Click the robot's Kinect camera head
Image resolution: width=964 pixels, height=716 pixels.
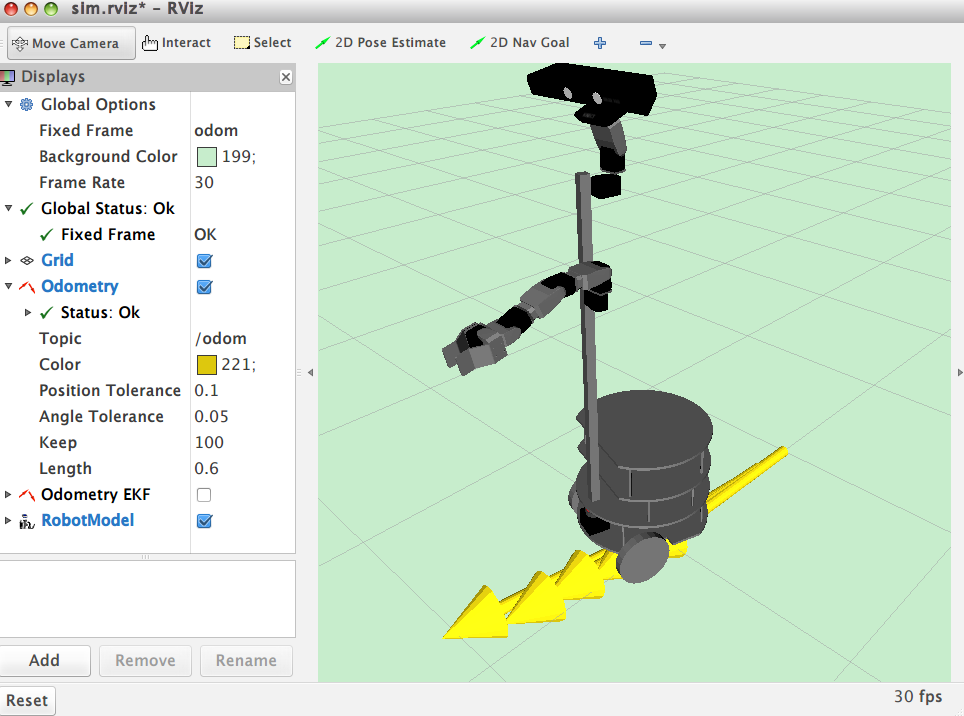pos(590,89)
